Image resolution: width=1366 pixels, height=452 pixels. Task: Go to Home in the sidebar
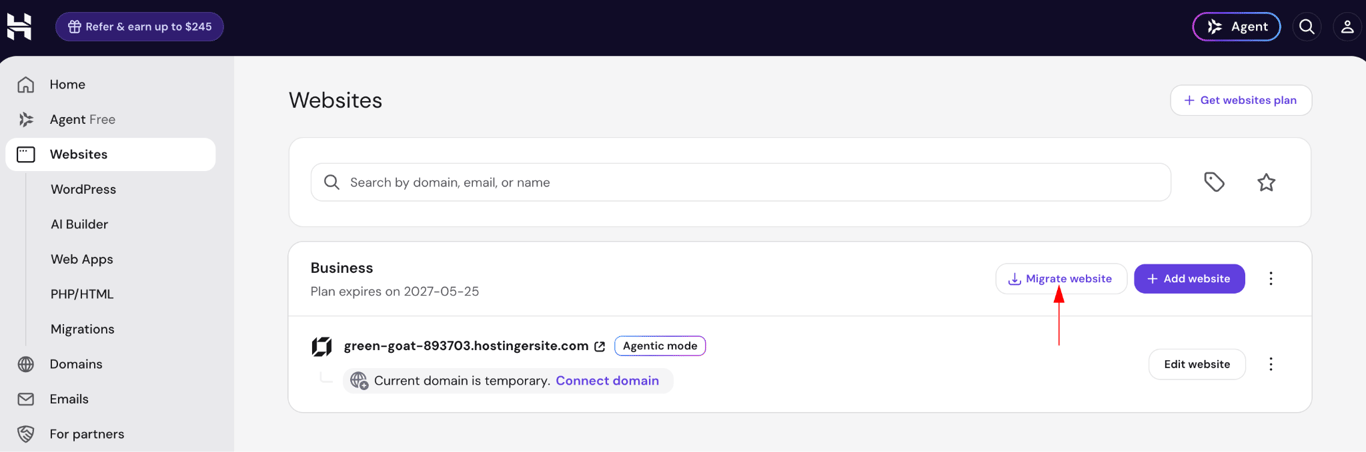point(110,85)
